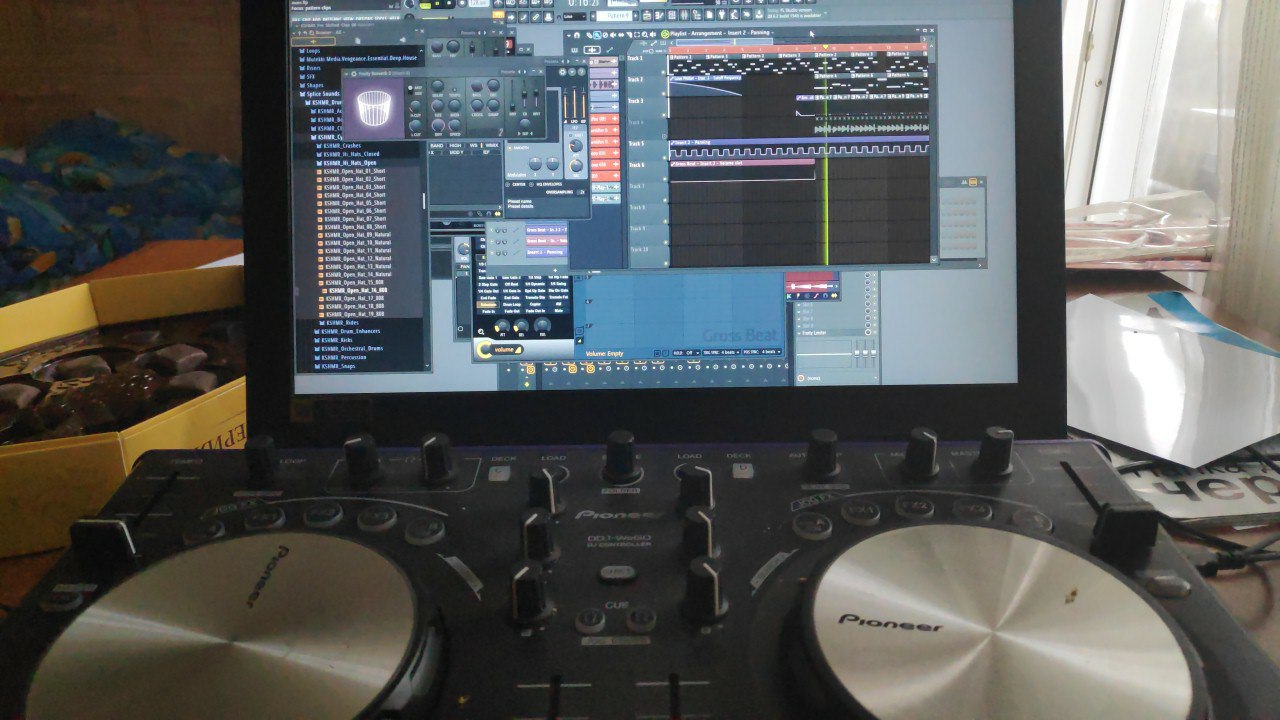This screenshot has width=1280, height=720.
Task: Open Fruity Reeverb 2 Presets menu
Action: pyautogui.click(x=507, y=72)
